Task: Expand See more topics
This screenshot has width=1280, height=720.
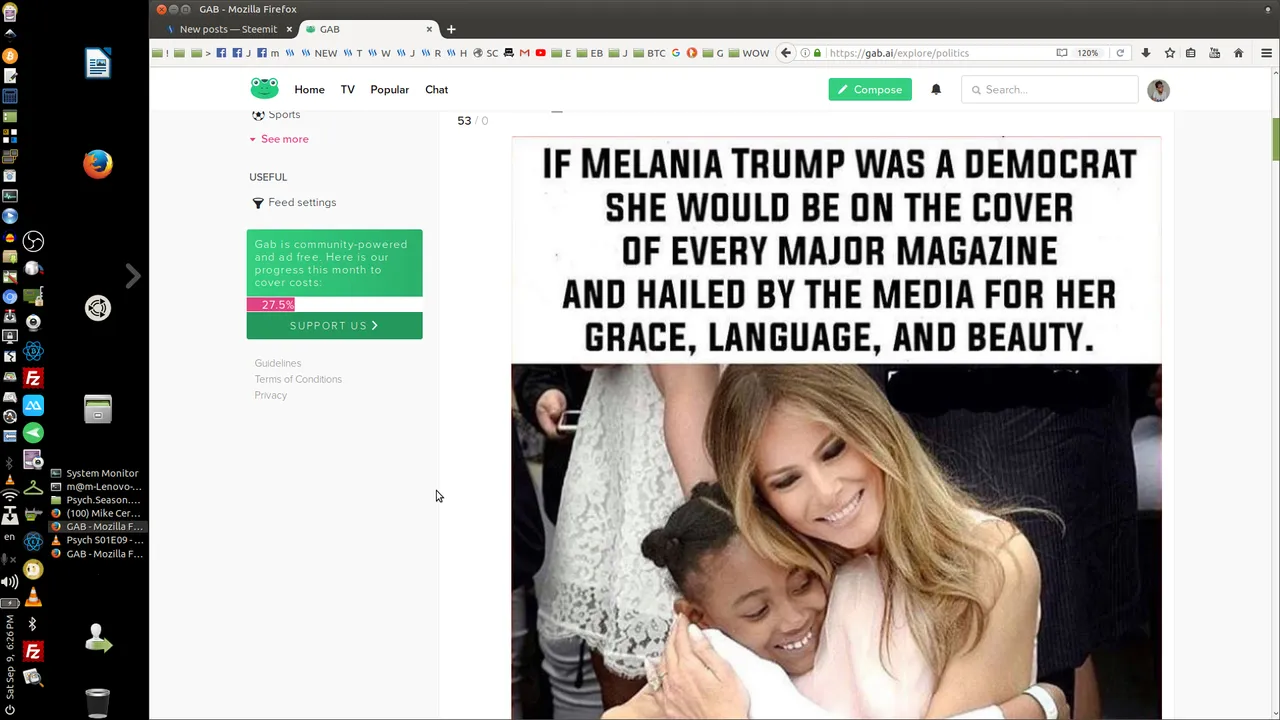Action: 279,139
